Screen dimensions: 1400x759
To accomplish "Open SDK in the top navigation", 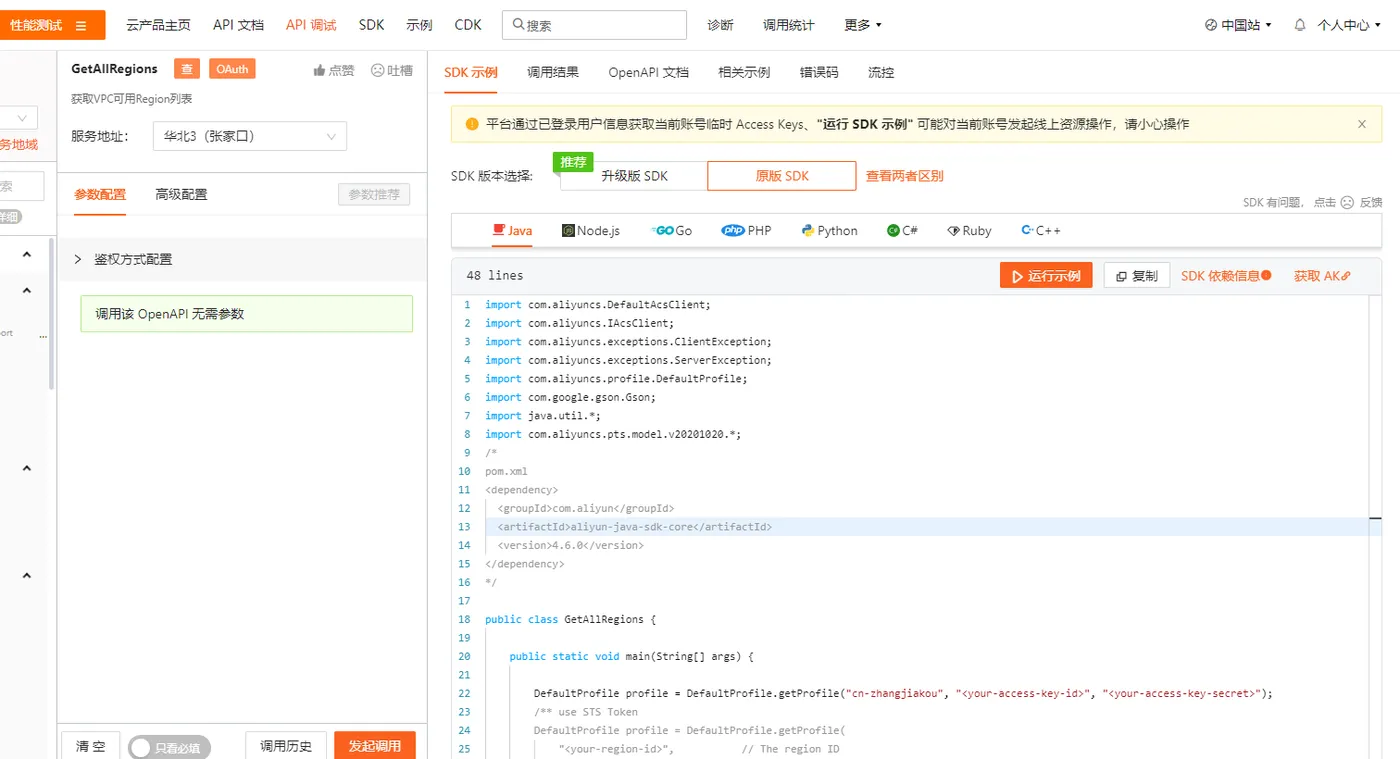I will [x=371, y=25].
